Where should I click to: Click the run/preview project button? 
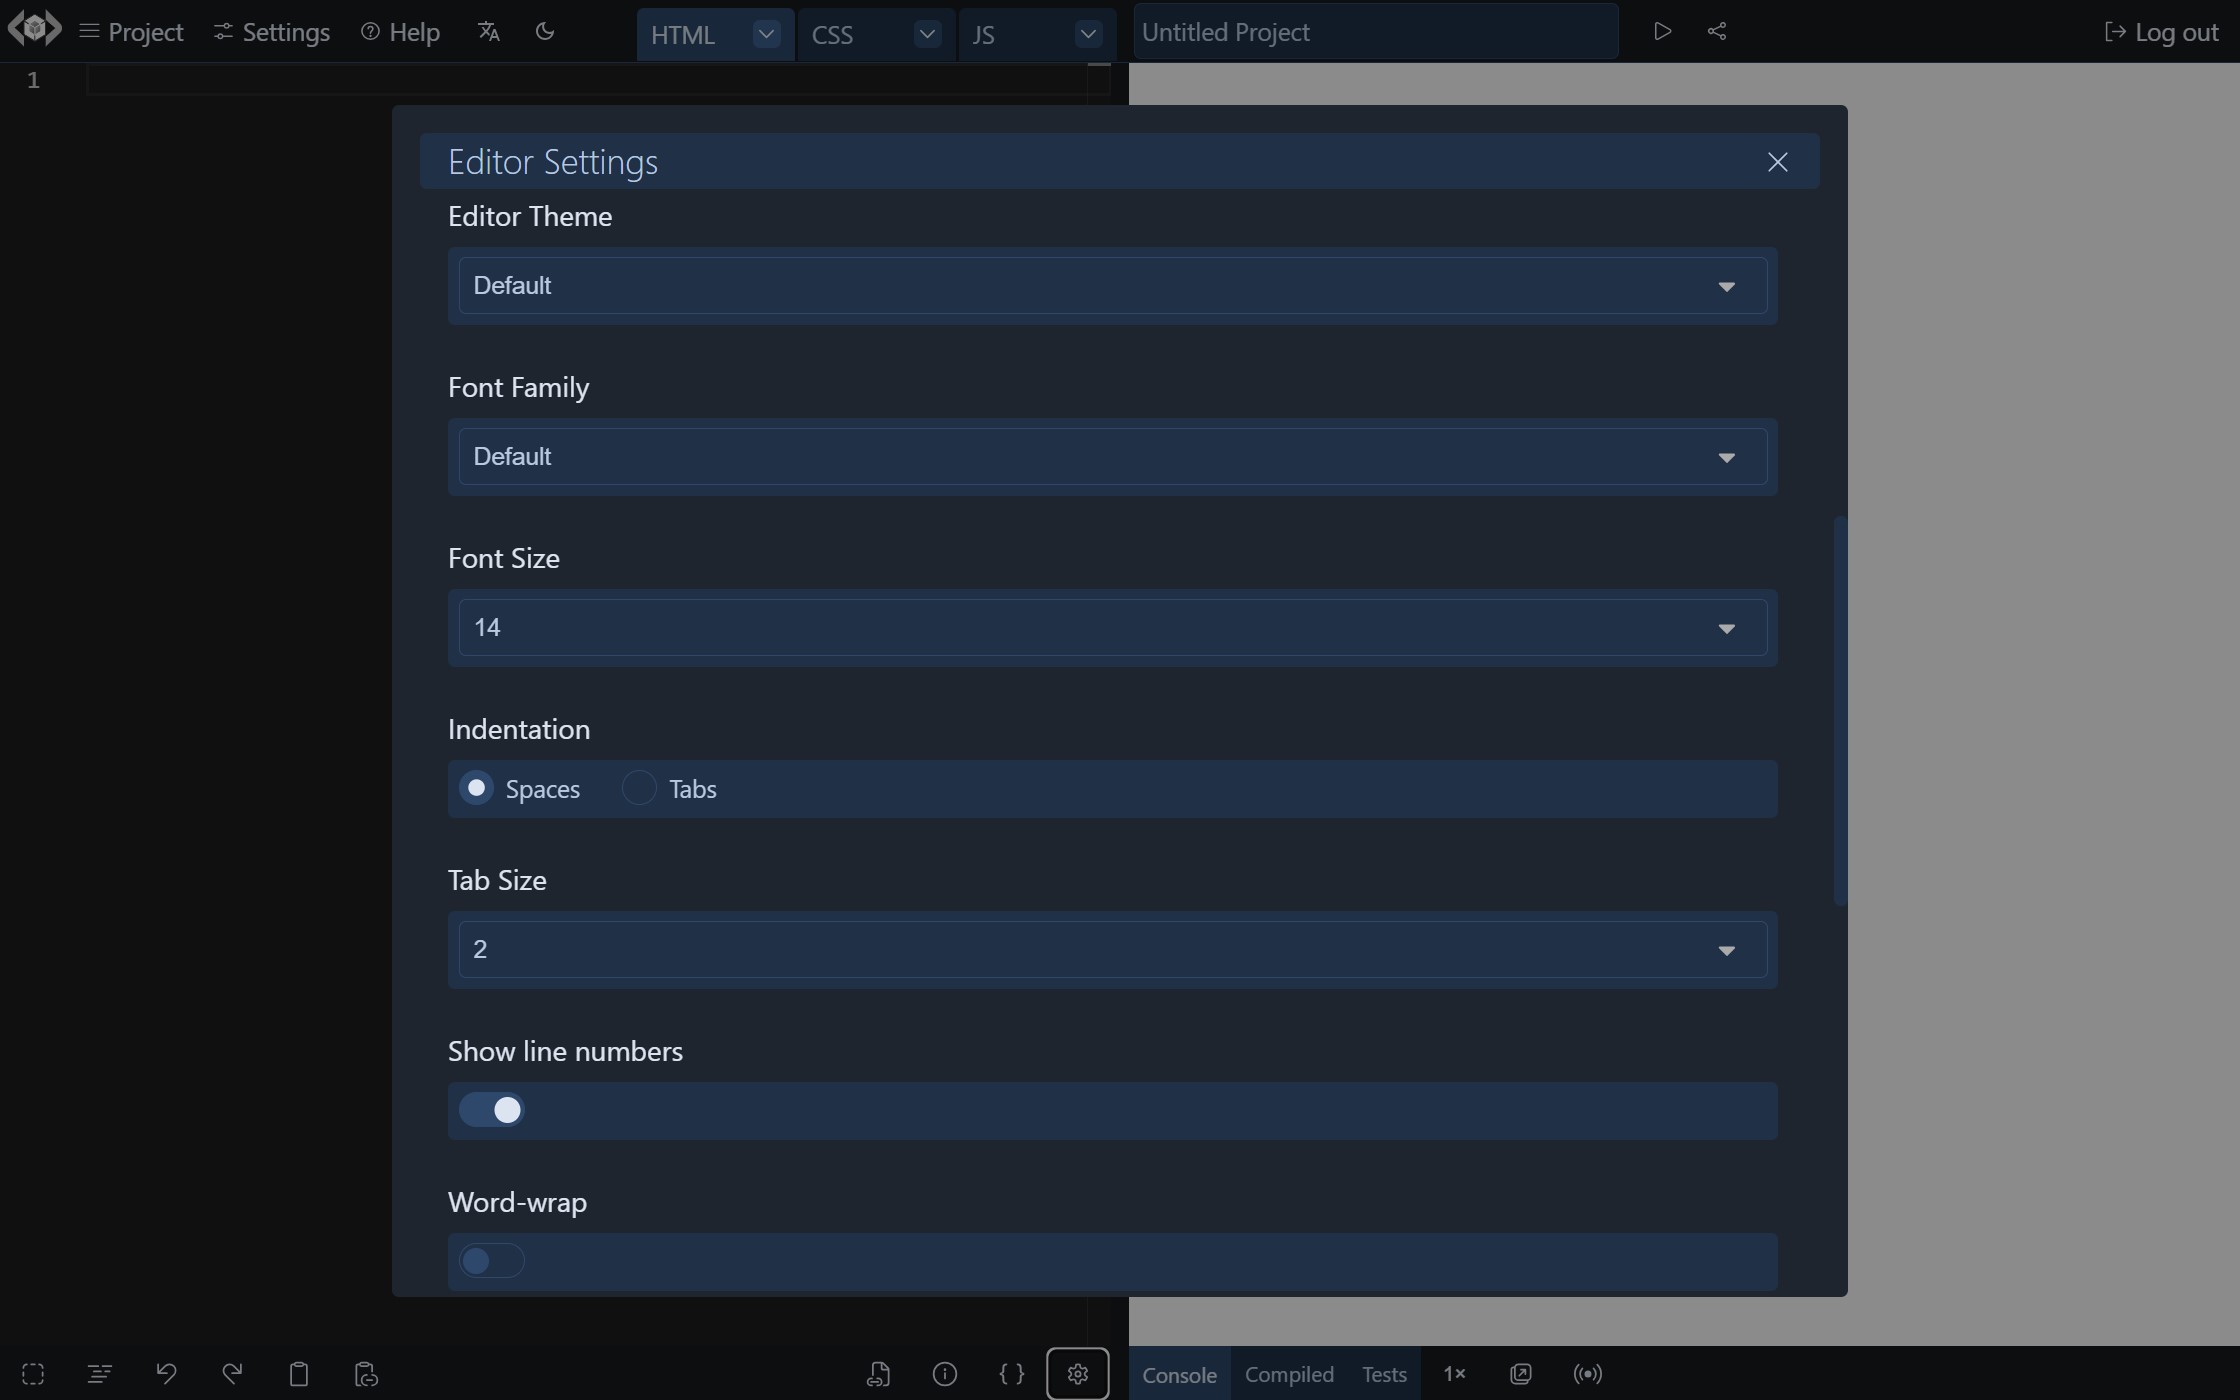pos(1661,31)
